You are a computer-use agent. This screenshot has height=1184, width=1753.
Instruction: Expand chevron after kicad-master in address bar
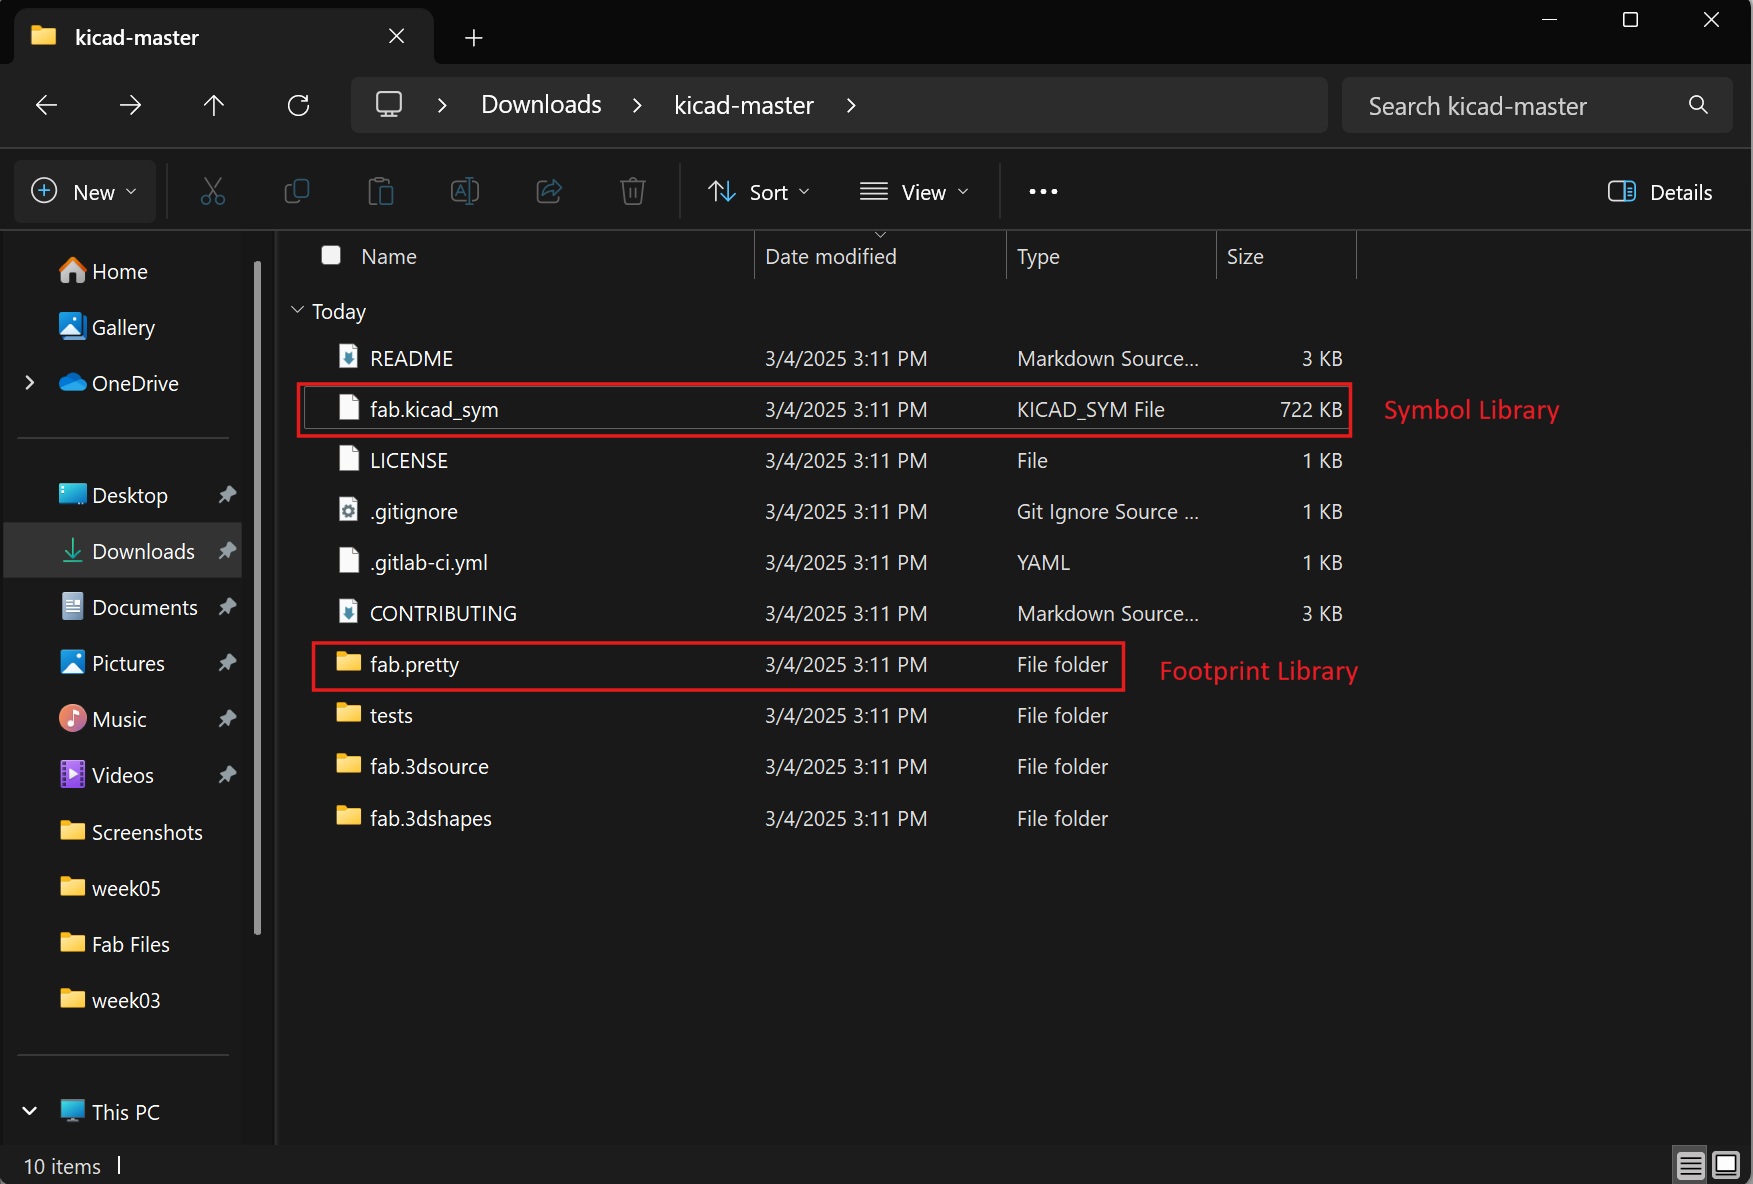coord(851,105)
